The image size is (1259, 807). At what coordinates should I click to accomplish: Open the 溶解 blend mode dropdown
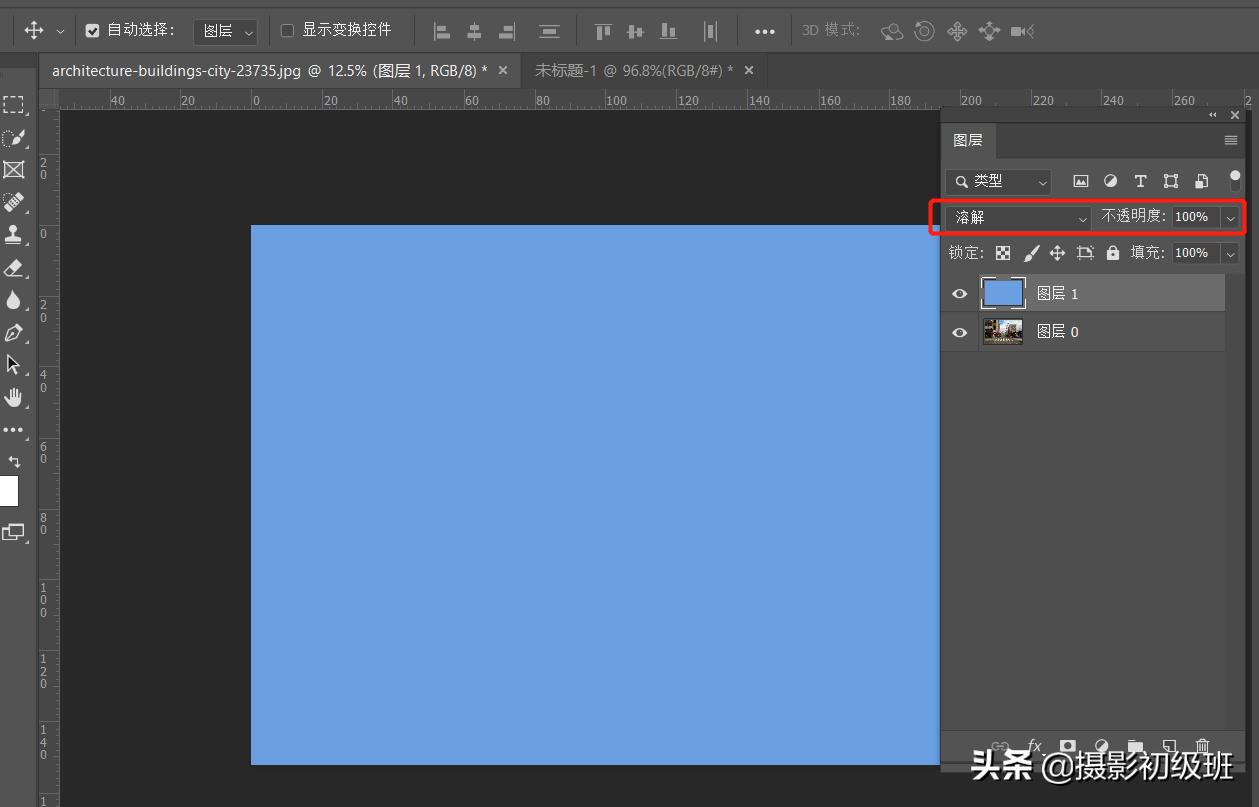pos(1019,217)
